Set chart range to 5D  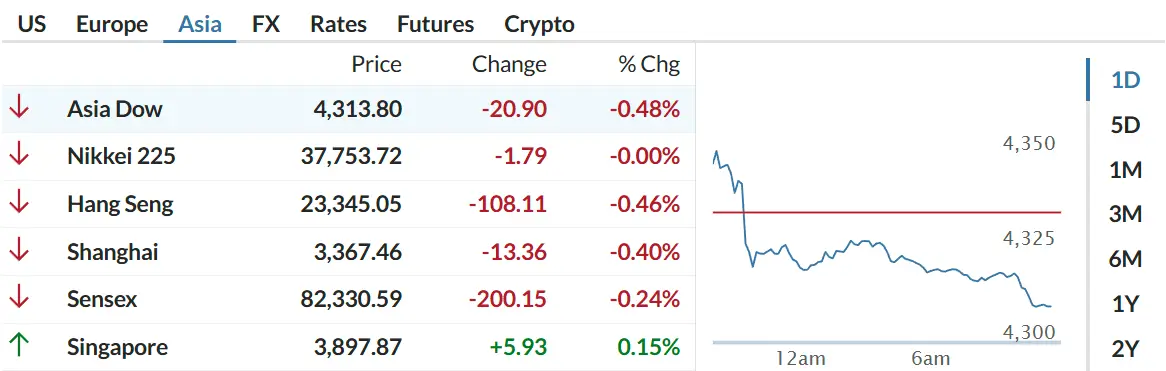click(x=1125, y=125)
